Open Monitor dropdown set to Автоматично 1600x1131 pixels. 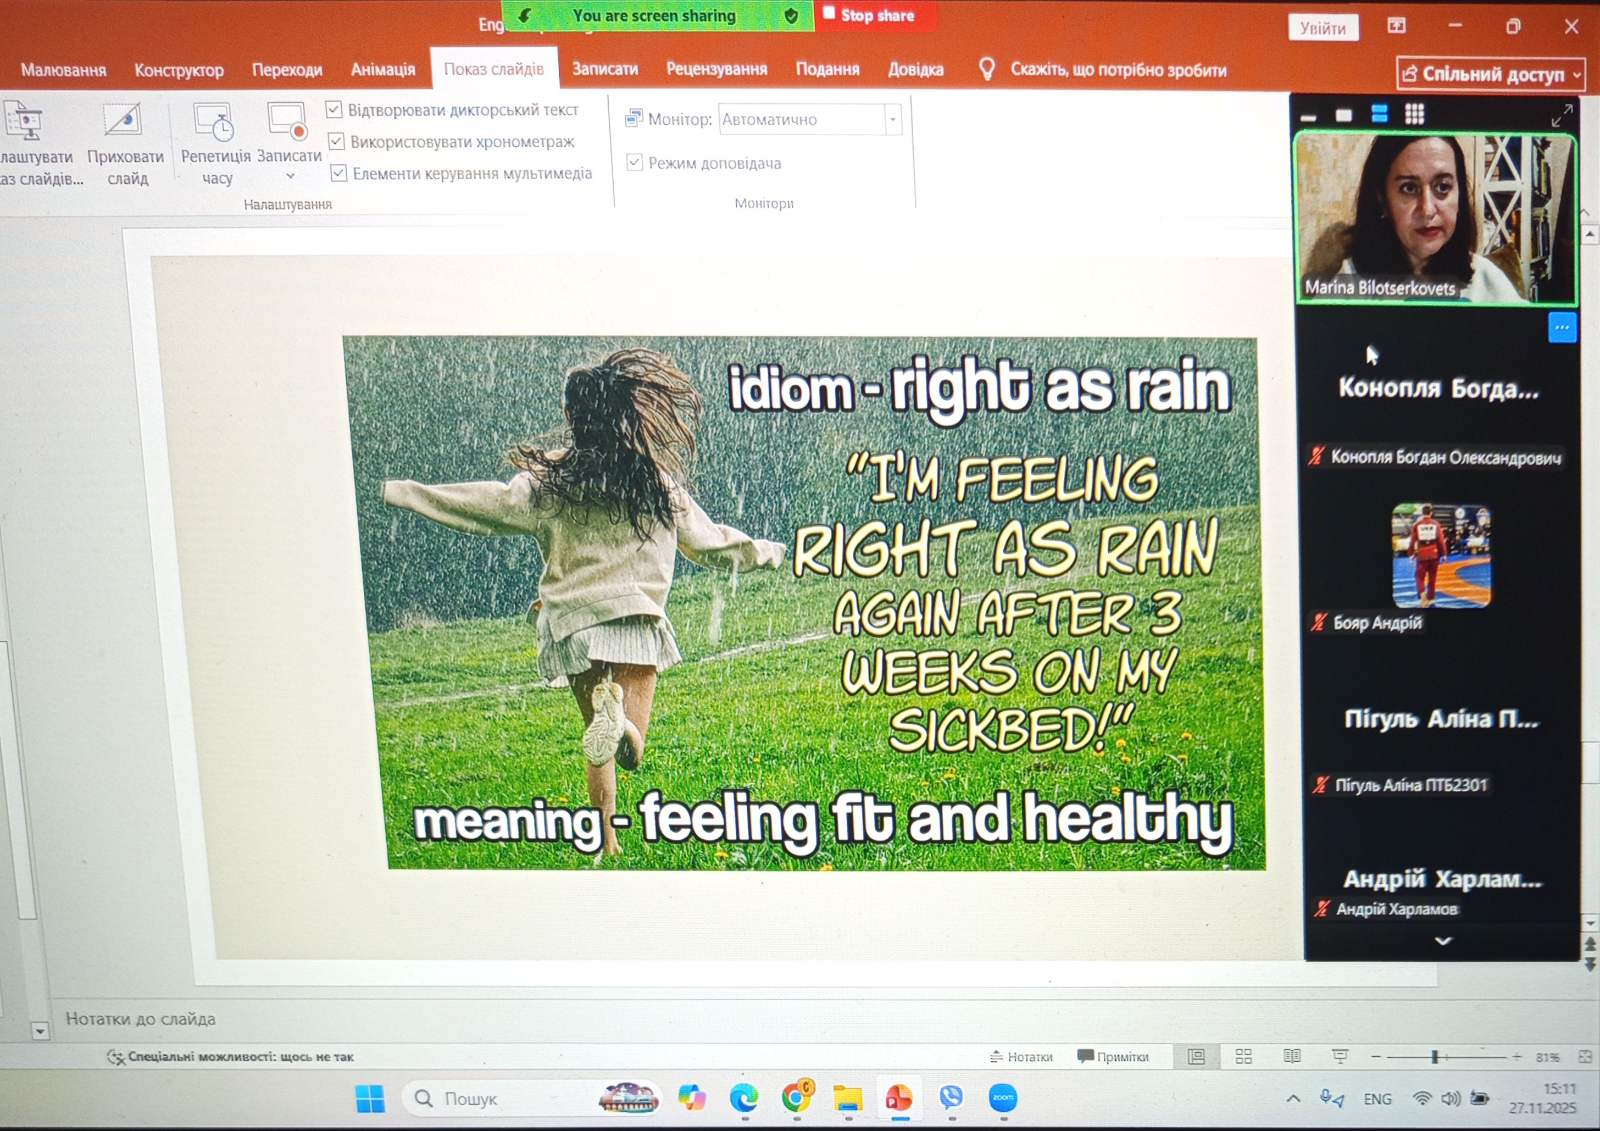(892, 119)
